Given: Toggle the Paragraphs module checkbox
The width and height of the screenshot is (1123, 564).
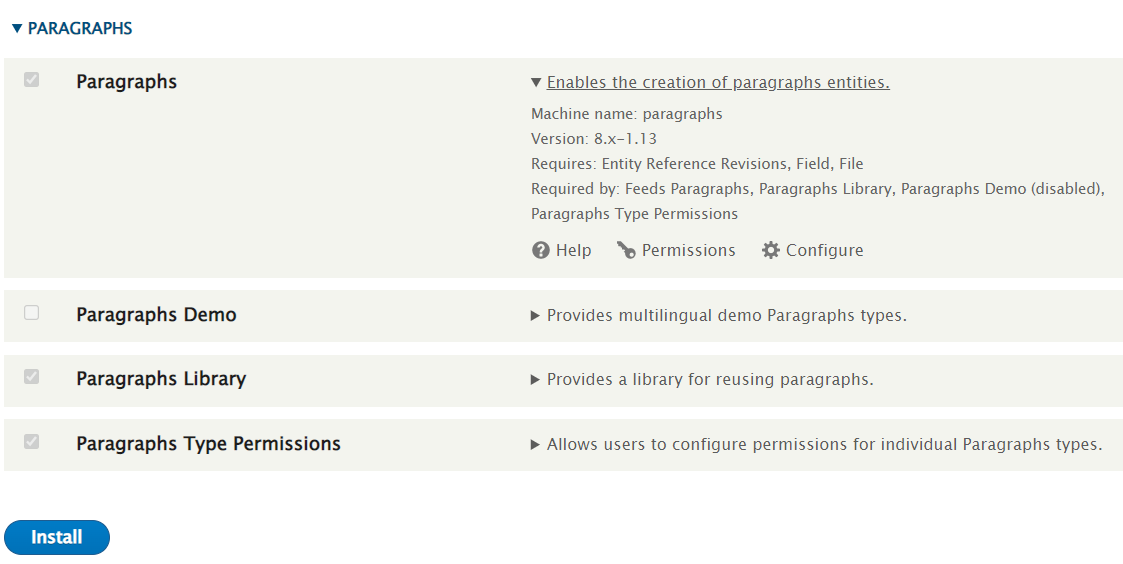Looking at the screenshot, I should point(32,80).
